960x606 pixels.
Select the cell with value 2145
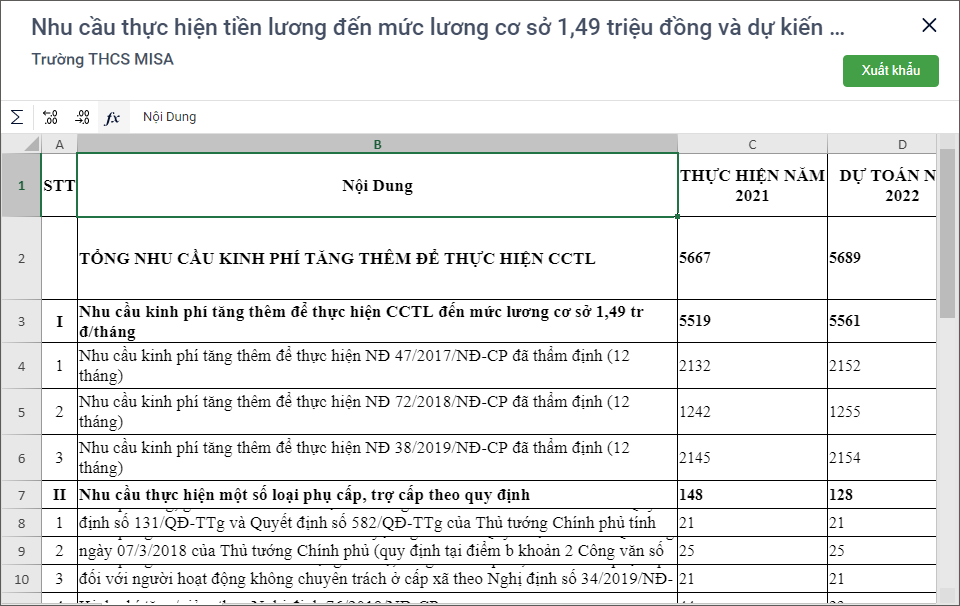(752, 457)
